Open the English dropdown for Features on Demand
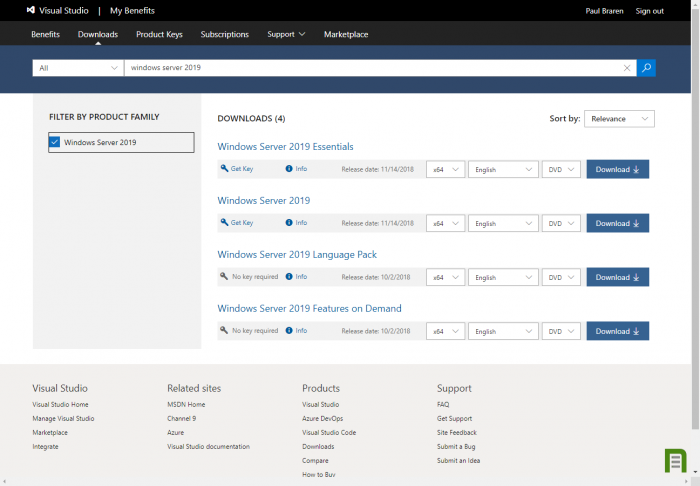 pyautogui.click(x=503, y=332)
